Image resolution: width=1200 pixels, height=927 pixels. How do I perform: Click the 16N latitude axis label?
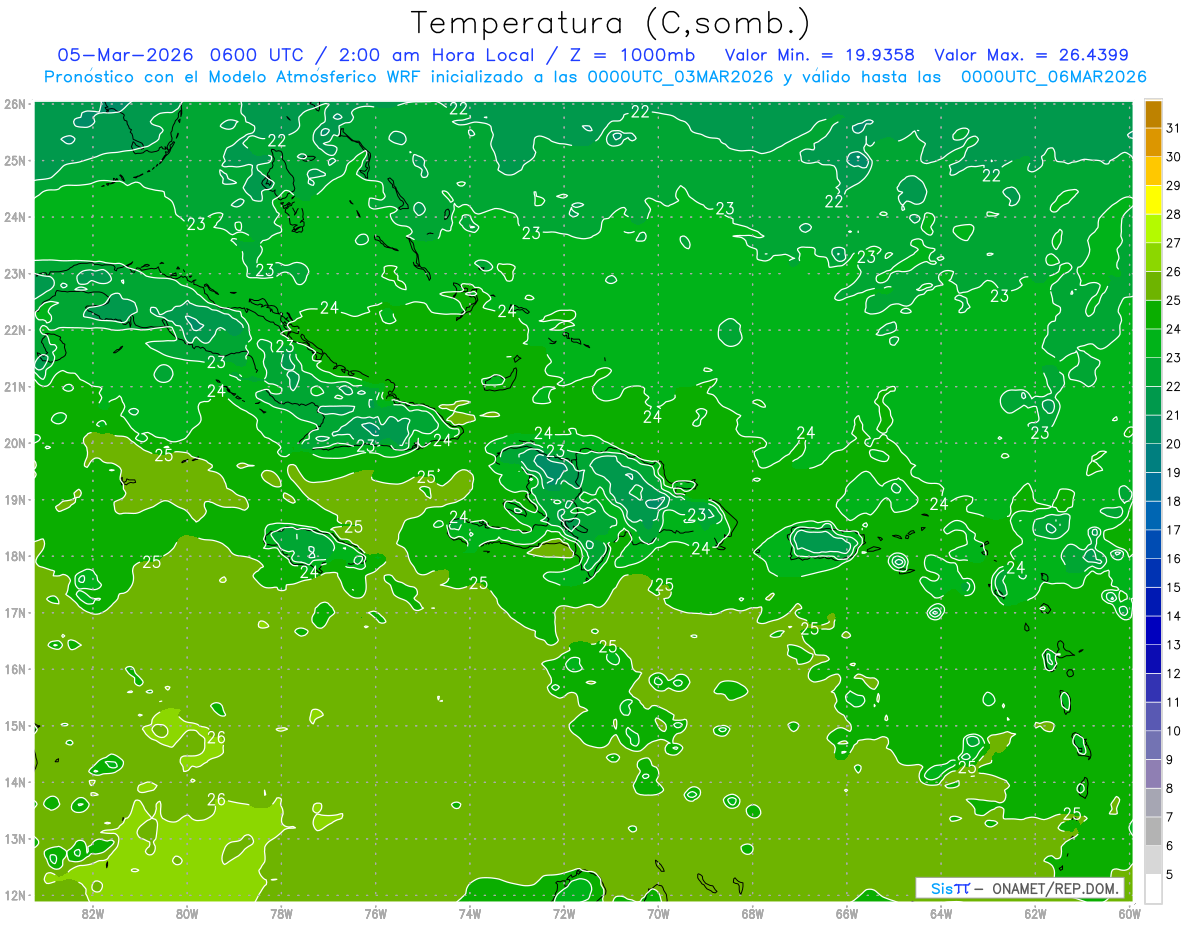tap(15, 669)
